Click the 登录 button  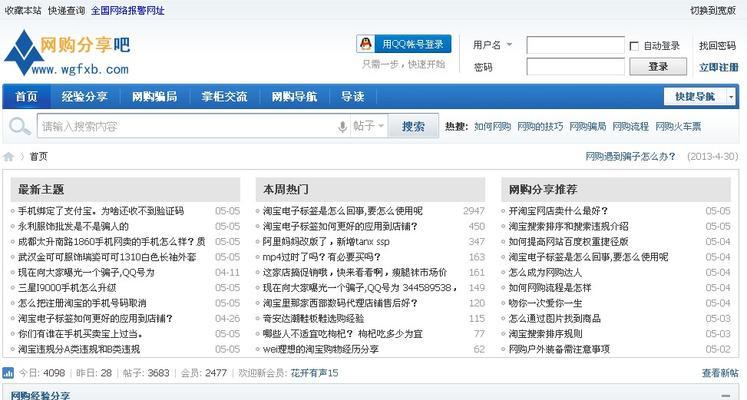pos(658,67)
